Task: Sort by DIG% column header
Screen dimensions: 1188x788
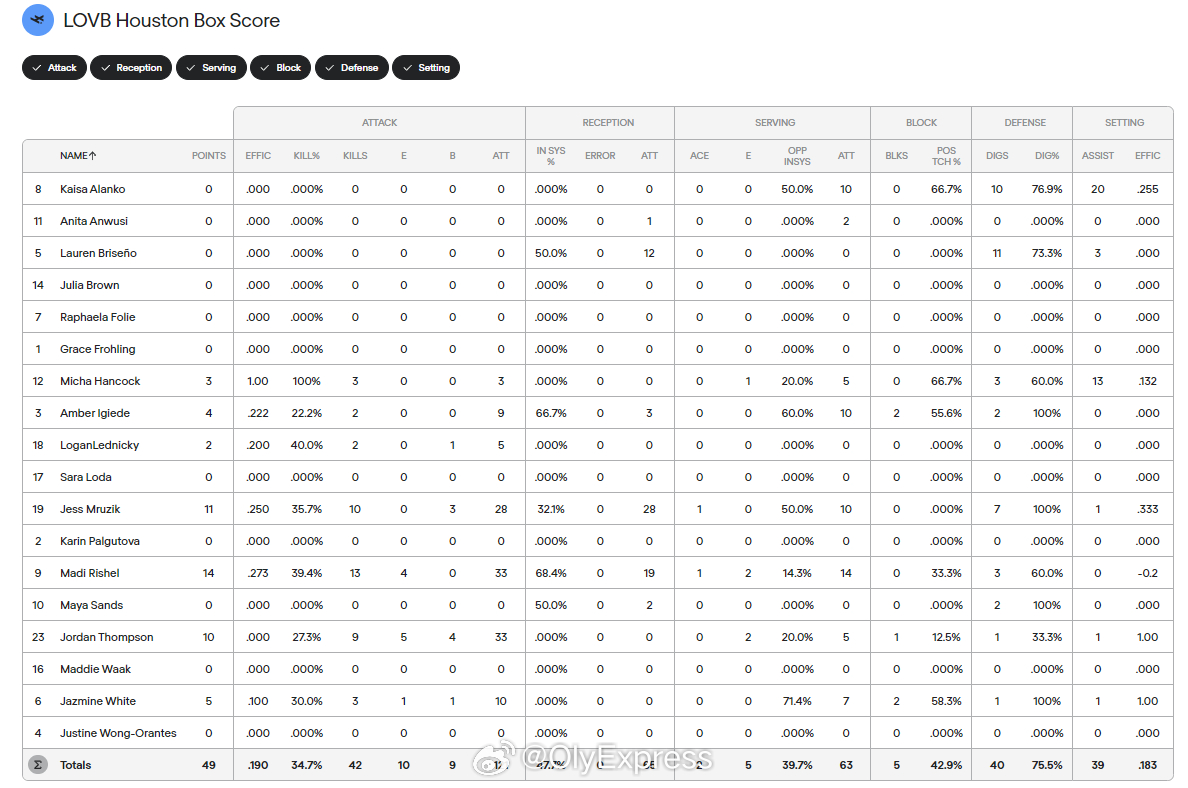Action: [1047, 155]
